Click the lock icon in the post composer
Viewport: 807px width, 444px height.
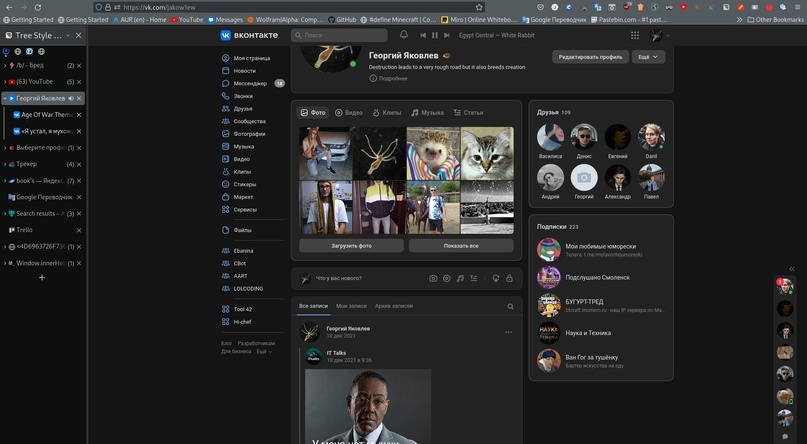(509, 278)
